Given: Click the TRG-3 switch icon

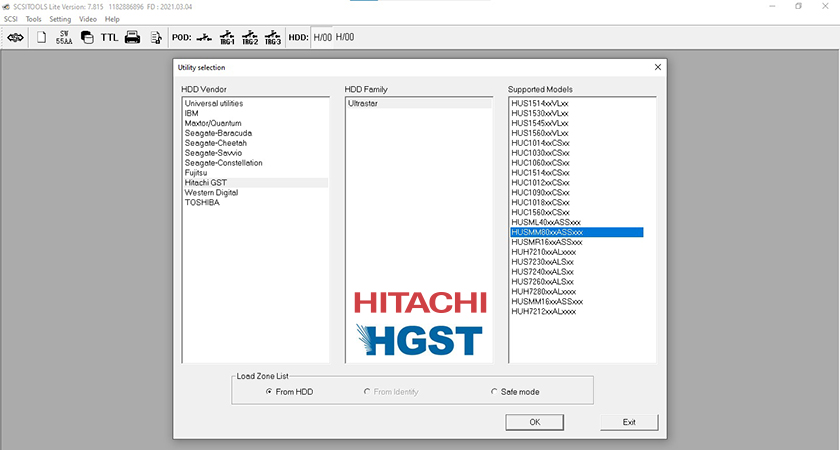Looking at the screenshot, I should click(273, 38).
